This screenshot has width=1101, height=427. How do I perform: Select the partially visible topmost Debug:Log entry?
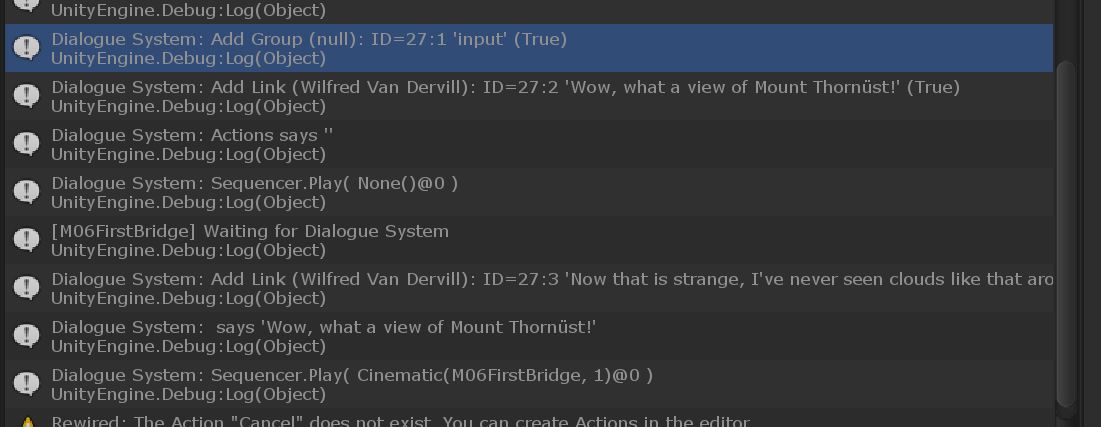pyautogui.click(x=529, y=11)
